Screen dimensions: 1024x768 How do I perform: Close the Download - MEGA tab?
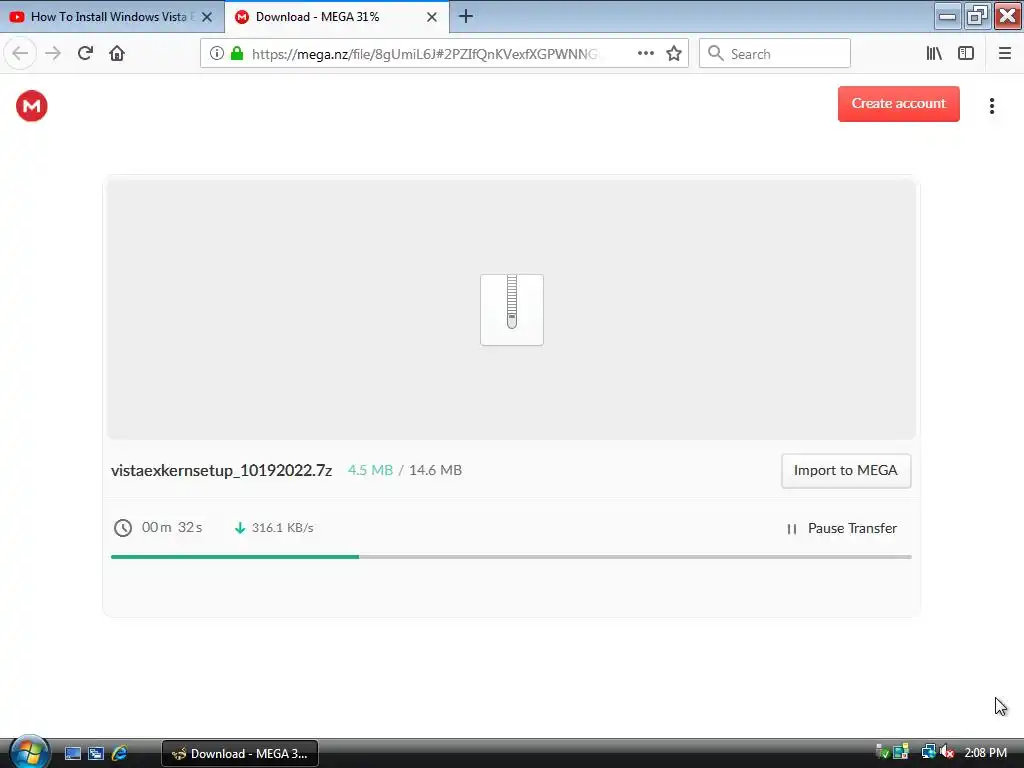click(x=432, y=17)
